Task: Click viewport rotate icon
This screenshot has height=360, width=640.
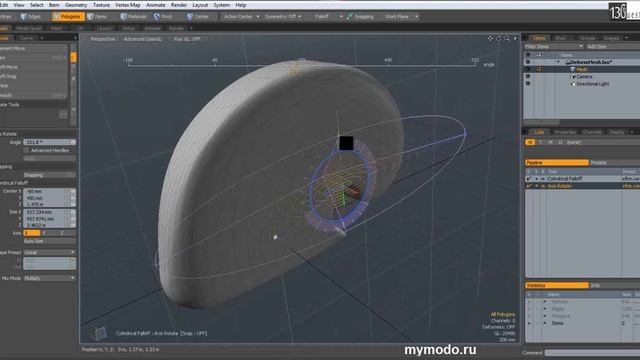Action: coord(498,38)
